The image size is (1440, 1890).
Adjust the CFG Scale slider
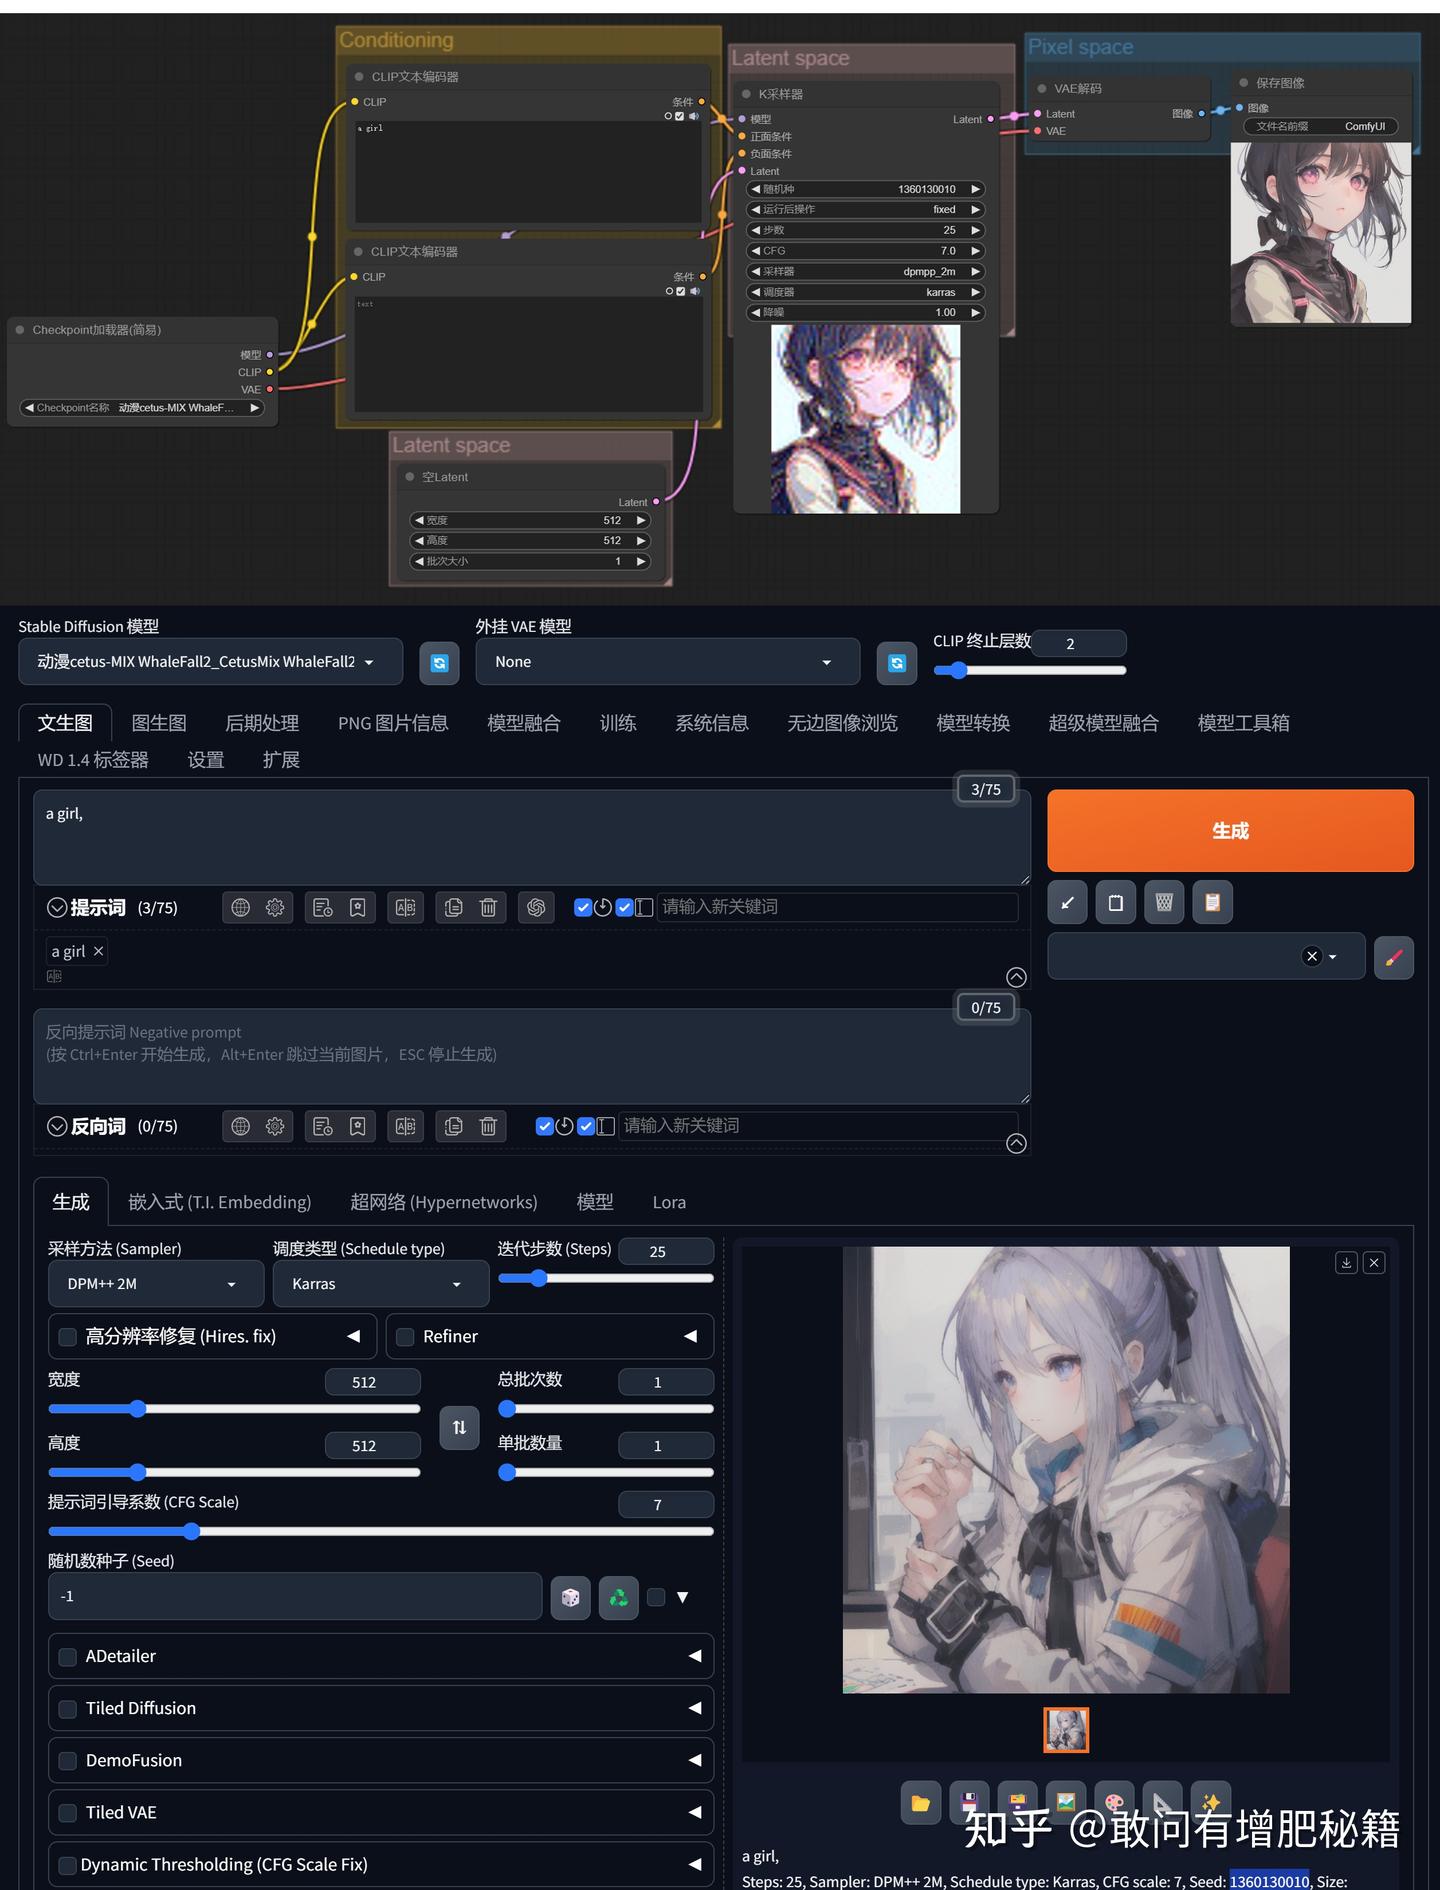381,1531
